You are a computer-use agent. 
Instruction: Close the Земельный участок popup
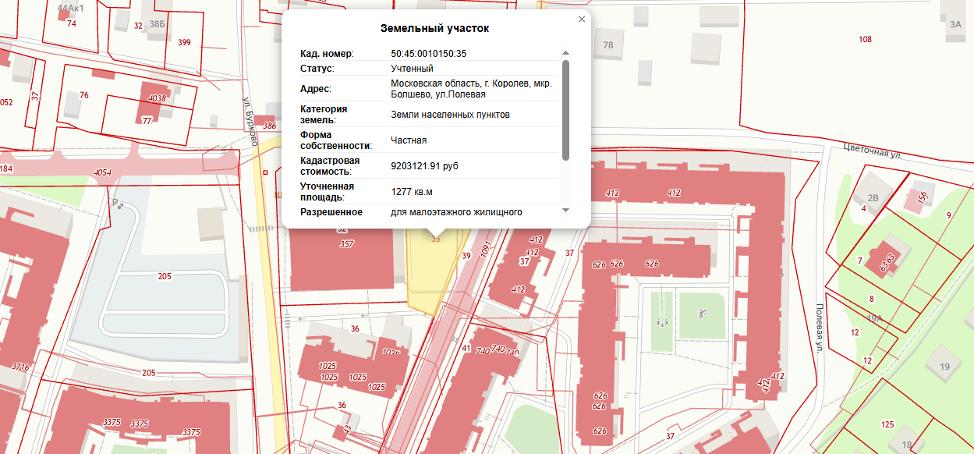point(581,19)
